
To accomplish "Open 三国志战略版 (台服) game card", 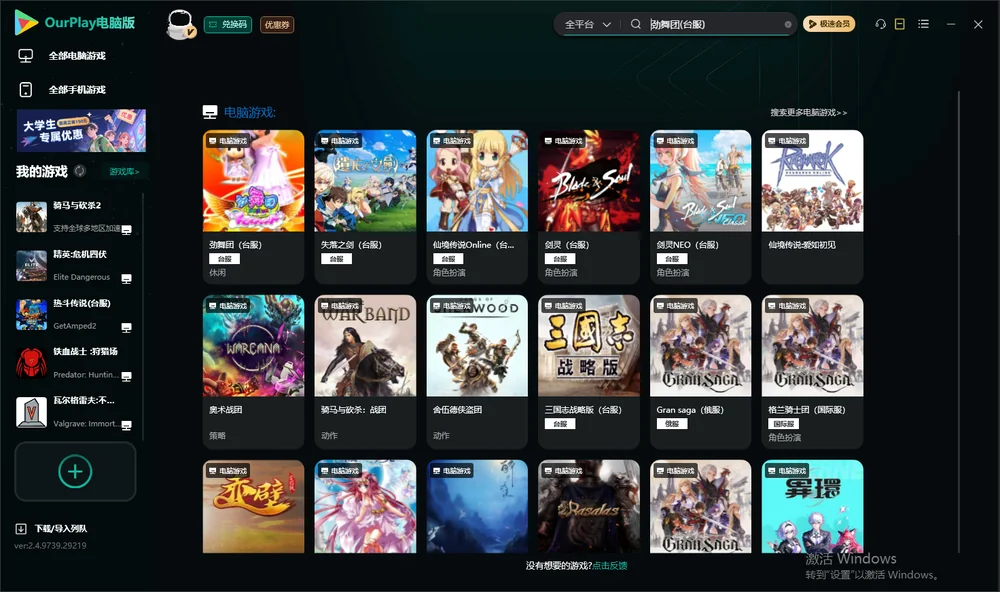I will [589, 371].
